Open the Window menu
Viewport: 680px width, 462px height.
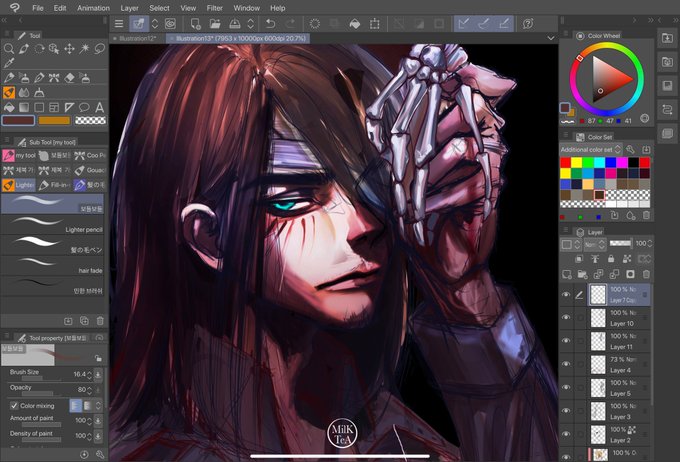coord(246,8)
